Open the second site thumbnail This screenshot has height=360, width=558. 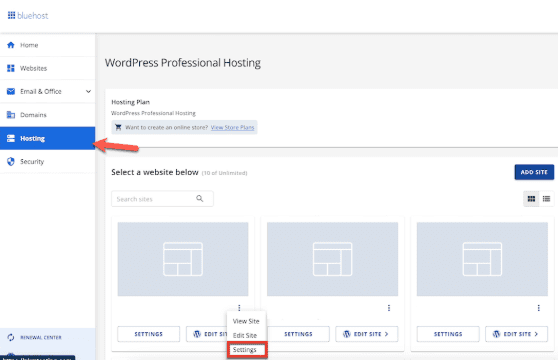coord(332,259)
